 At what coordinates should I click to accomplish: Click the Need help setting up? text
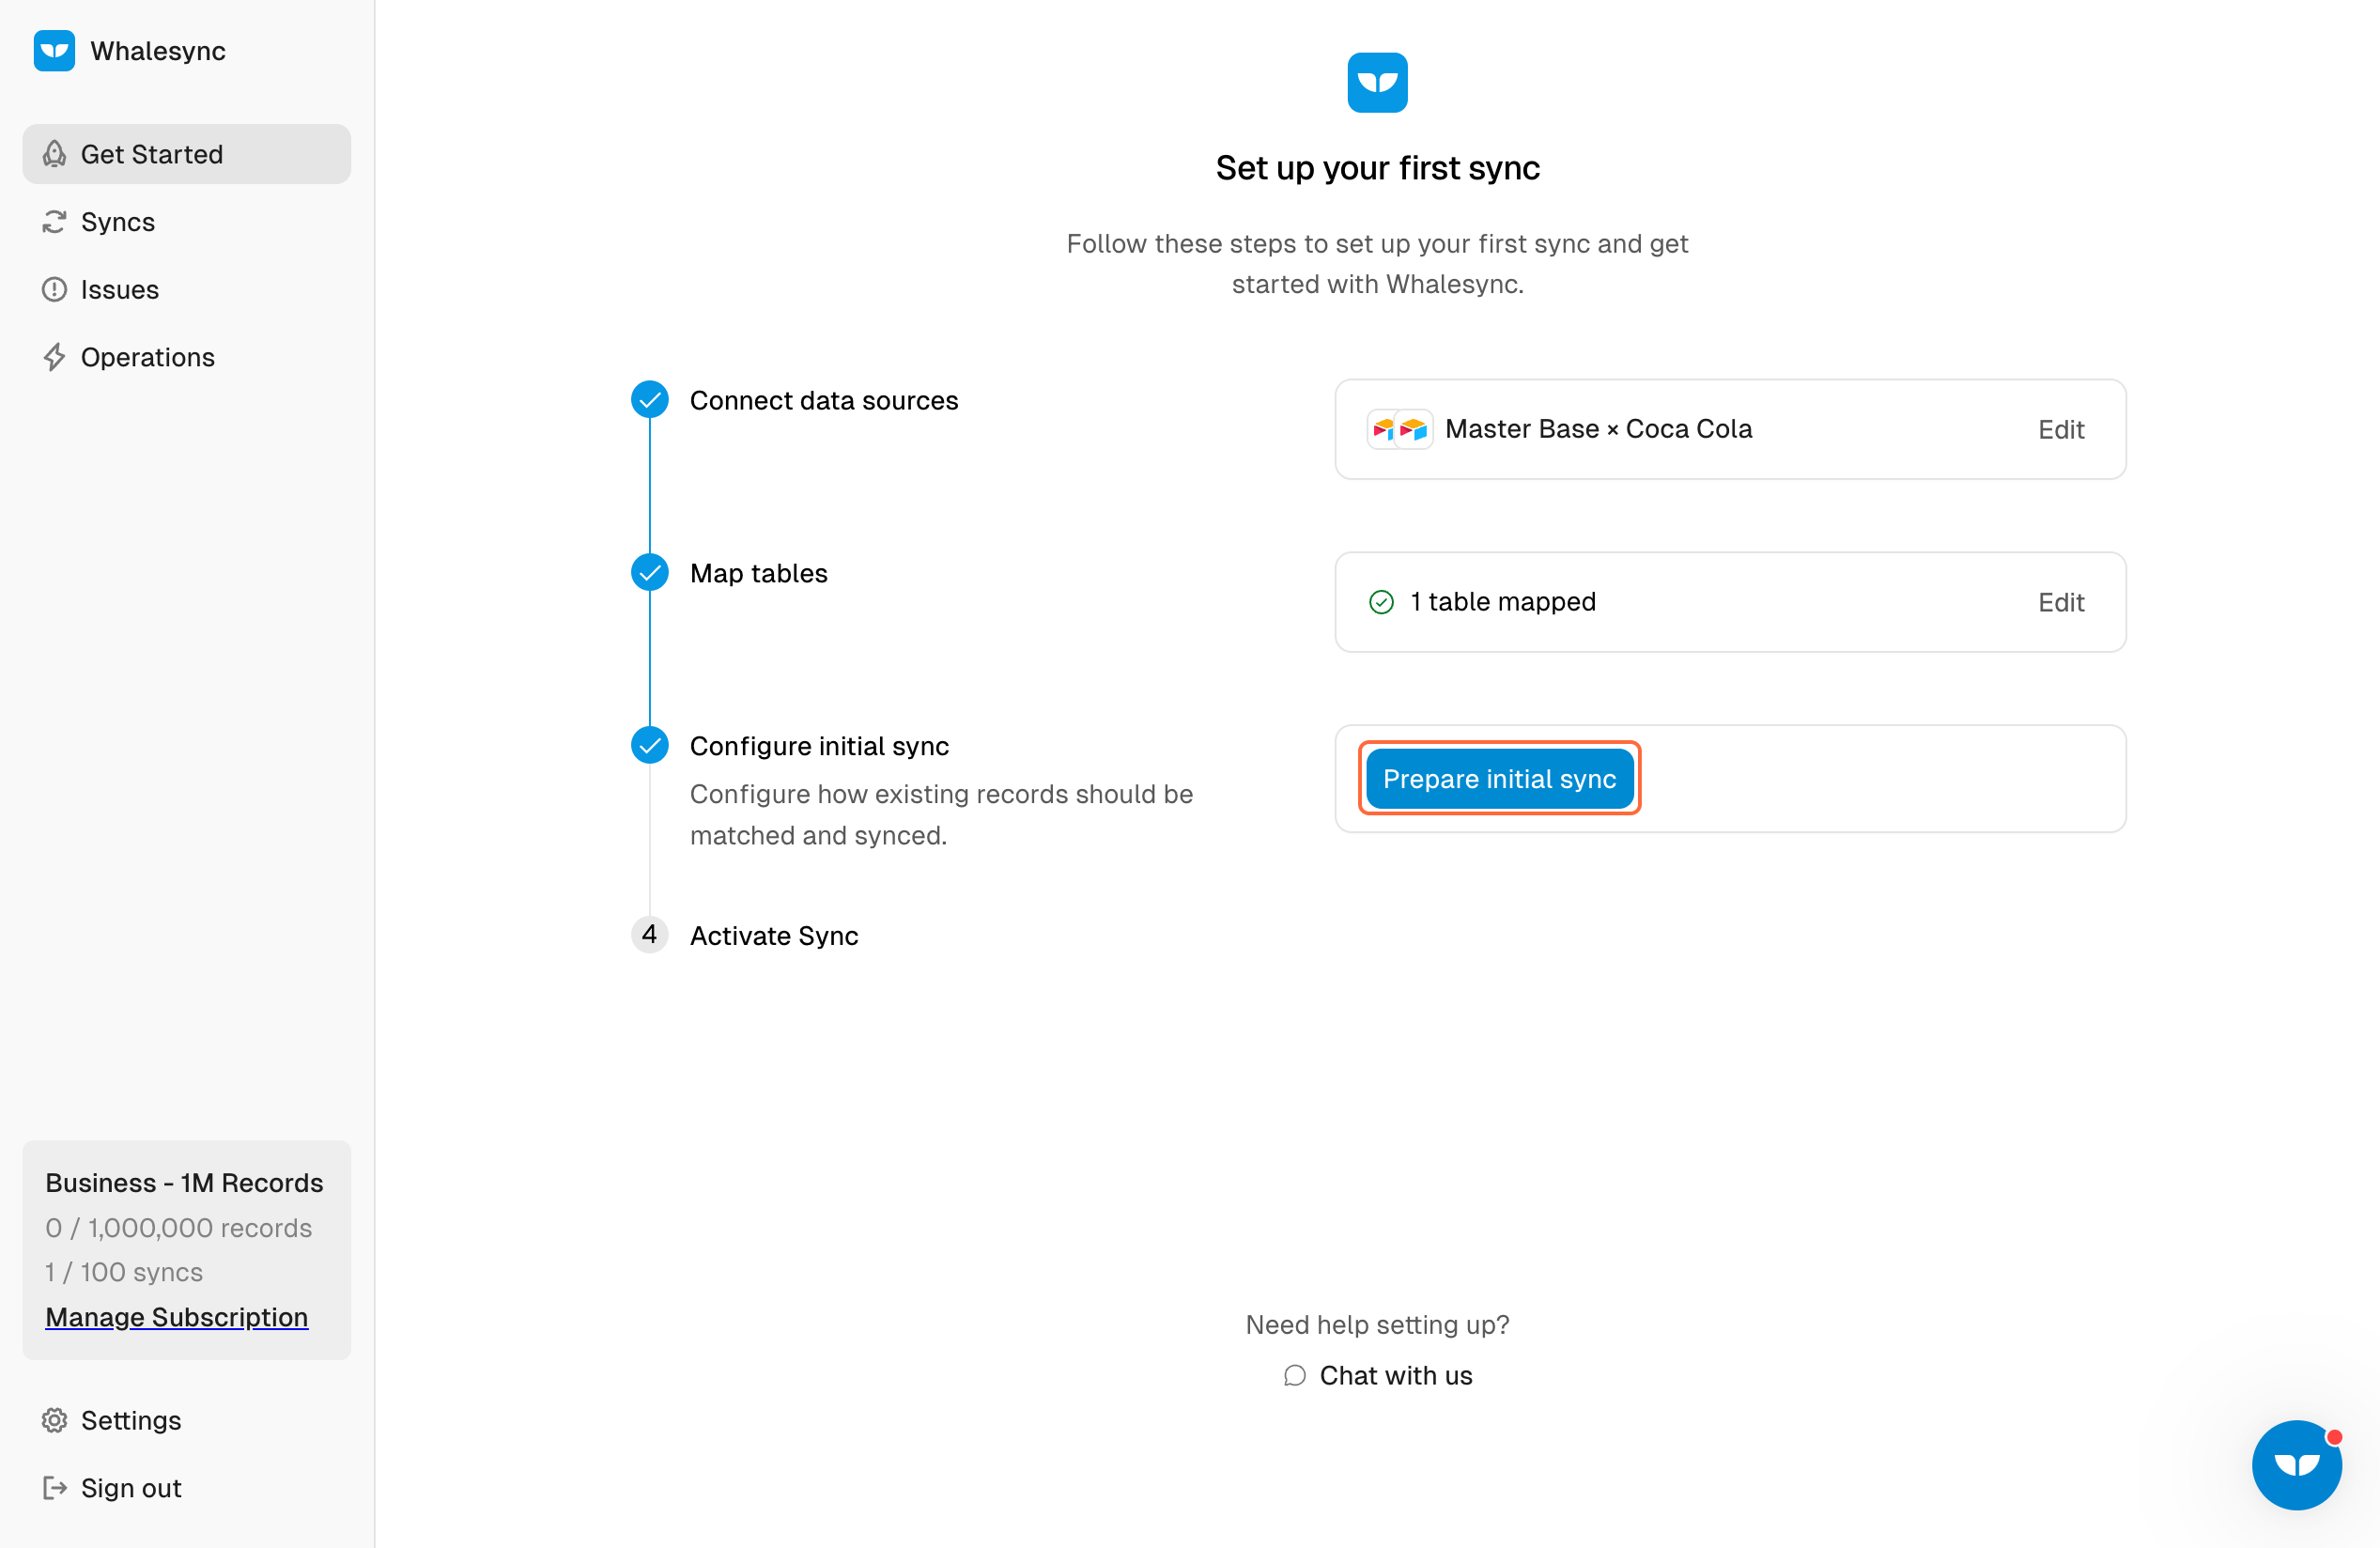pyautogui.click(x=1377, y=1325)
